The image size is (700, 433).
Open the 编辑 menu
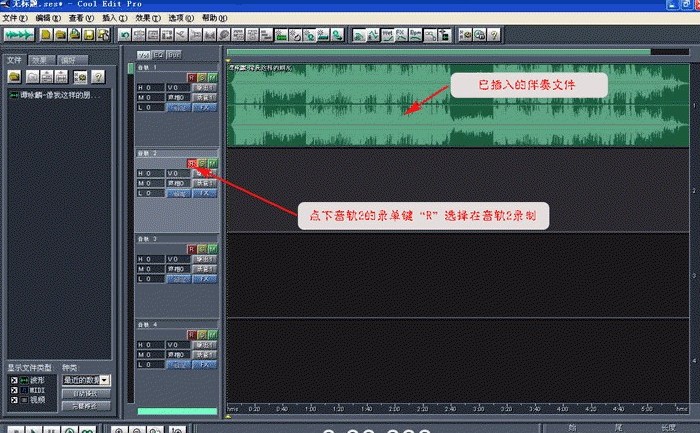48,18
